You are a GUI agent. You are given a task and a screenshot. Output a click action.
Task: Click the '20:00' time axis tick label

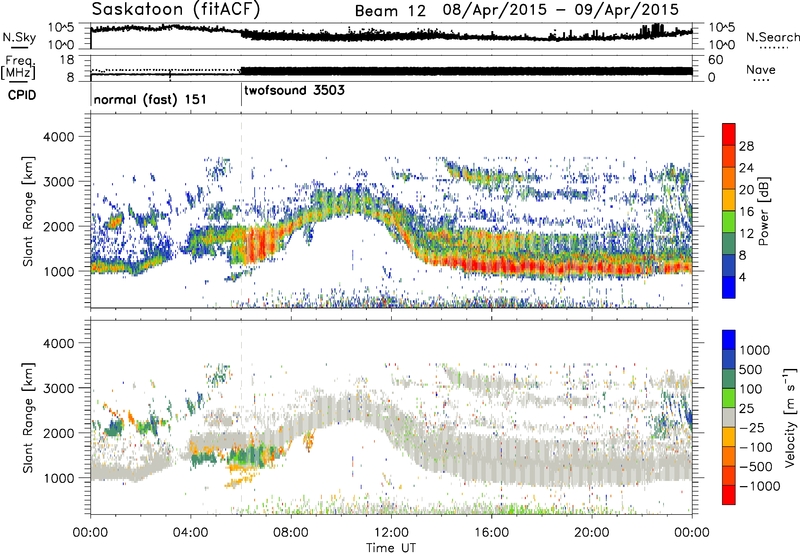pos(592,533)
